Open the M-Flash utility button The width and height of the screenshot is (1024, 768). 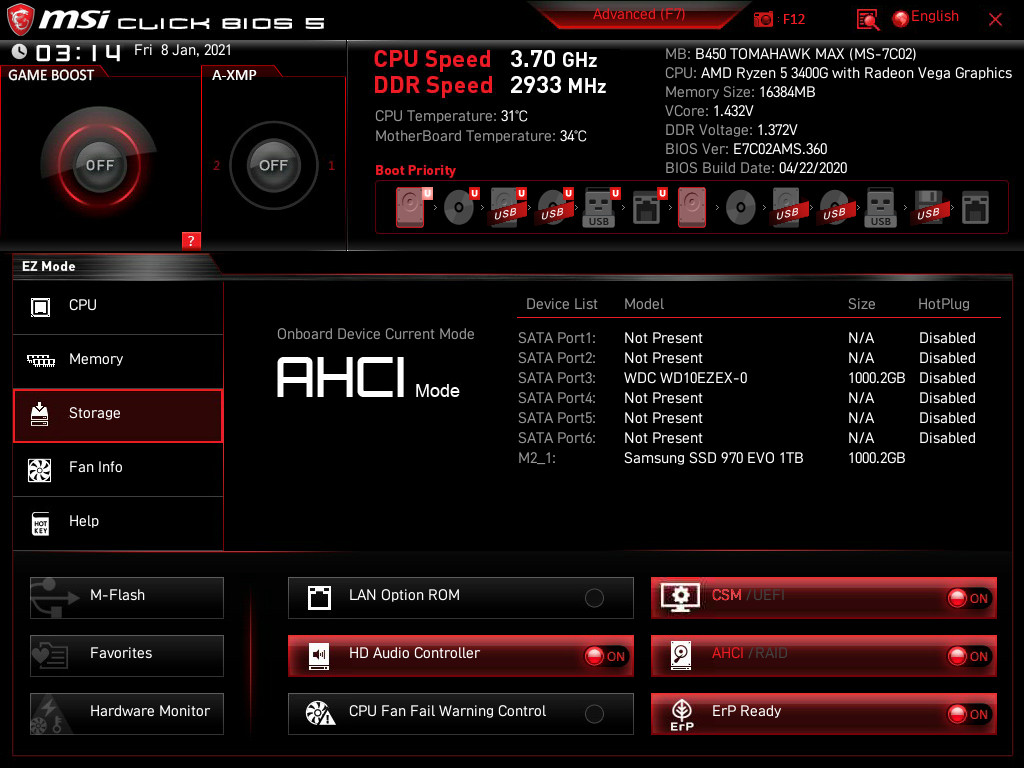127,597
